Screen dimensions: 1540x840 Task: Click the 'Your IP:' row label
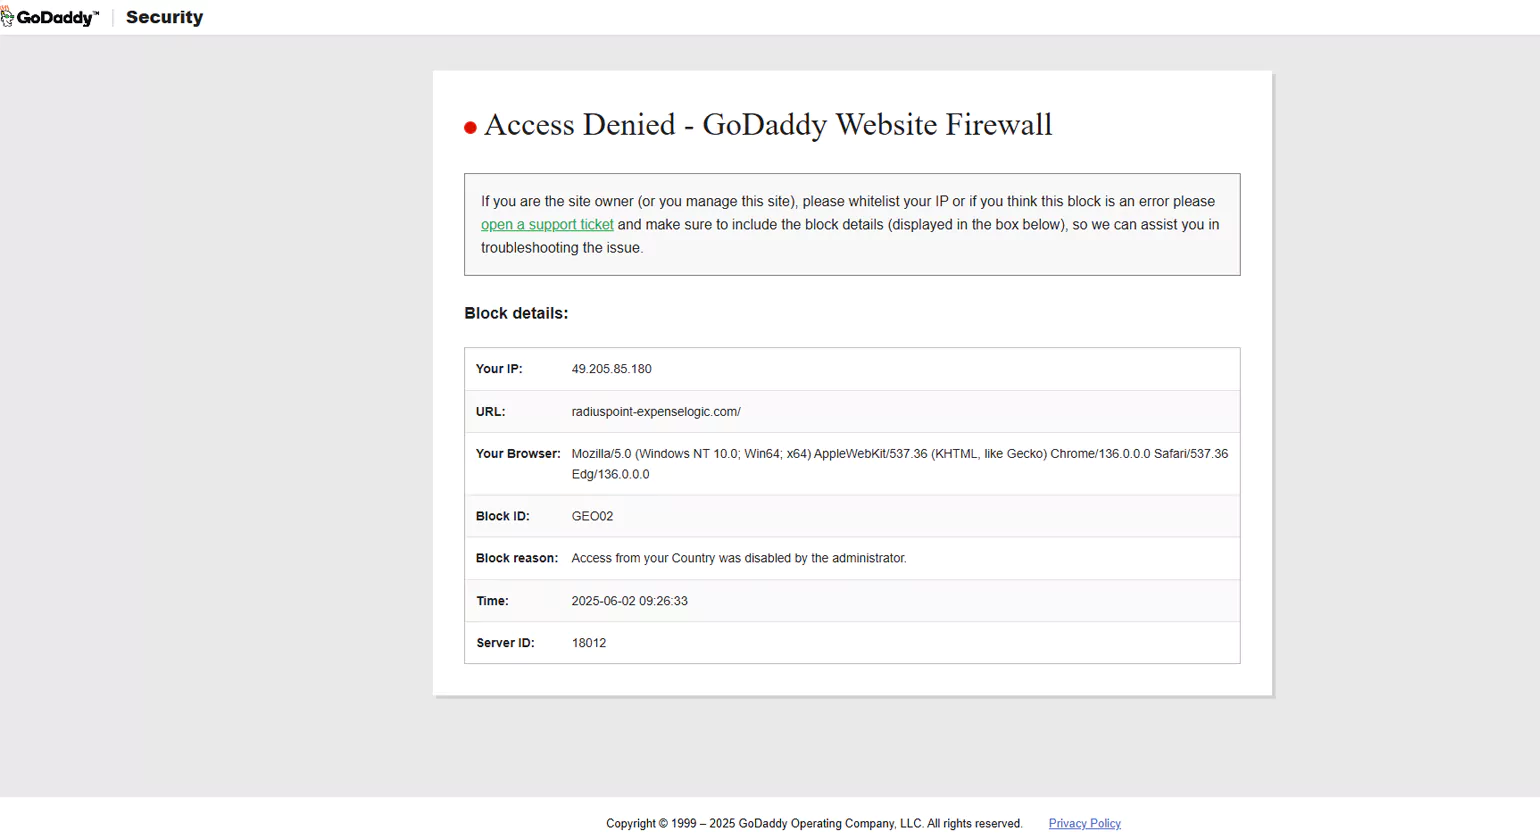click(499, 369)
